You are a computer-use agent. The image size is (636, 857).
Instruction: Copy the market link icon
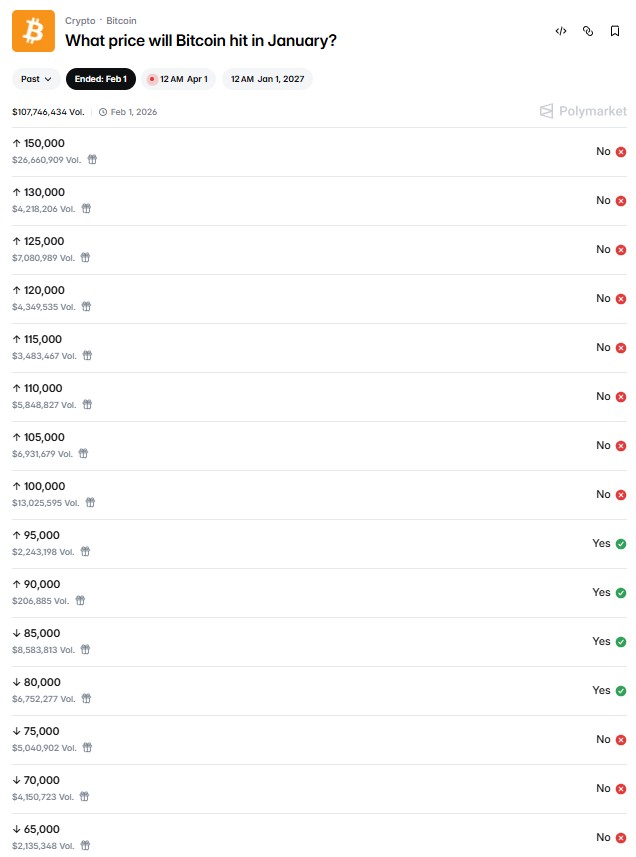(588, 31)
